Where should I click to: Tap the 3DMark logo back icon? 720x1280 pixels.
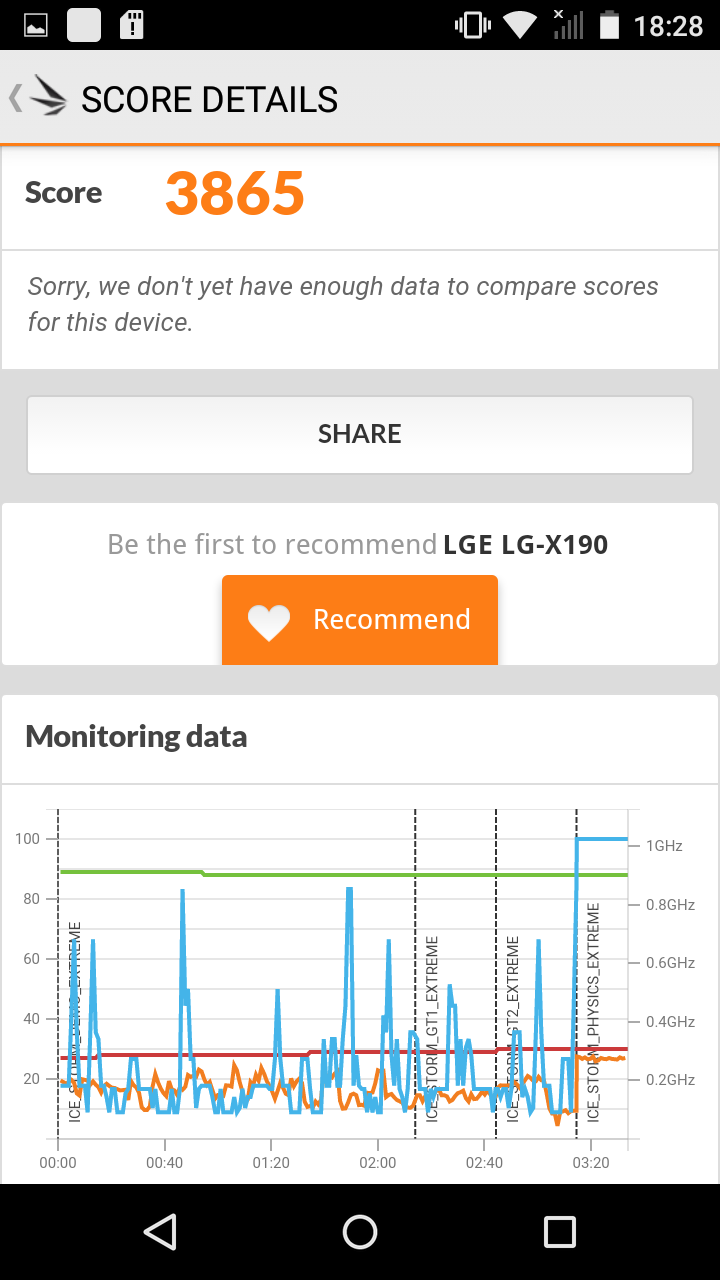click(38, 98)
